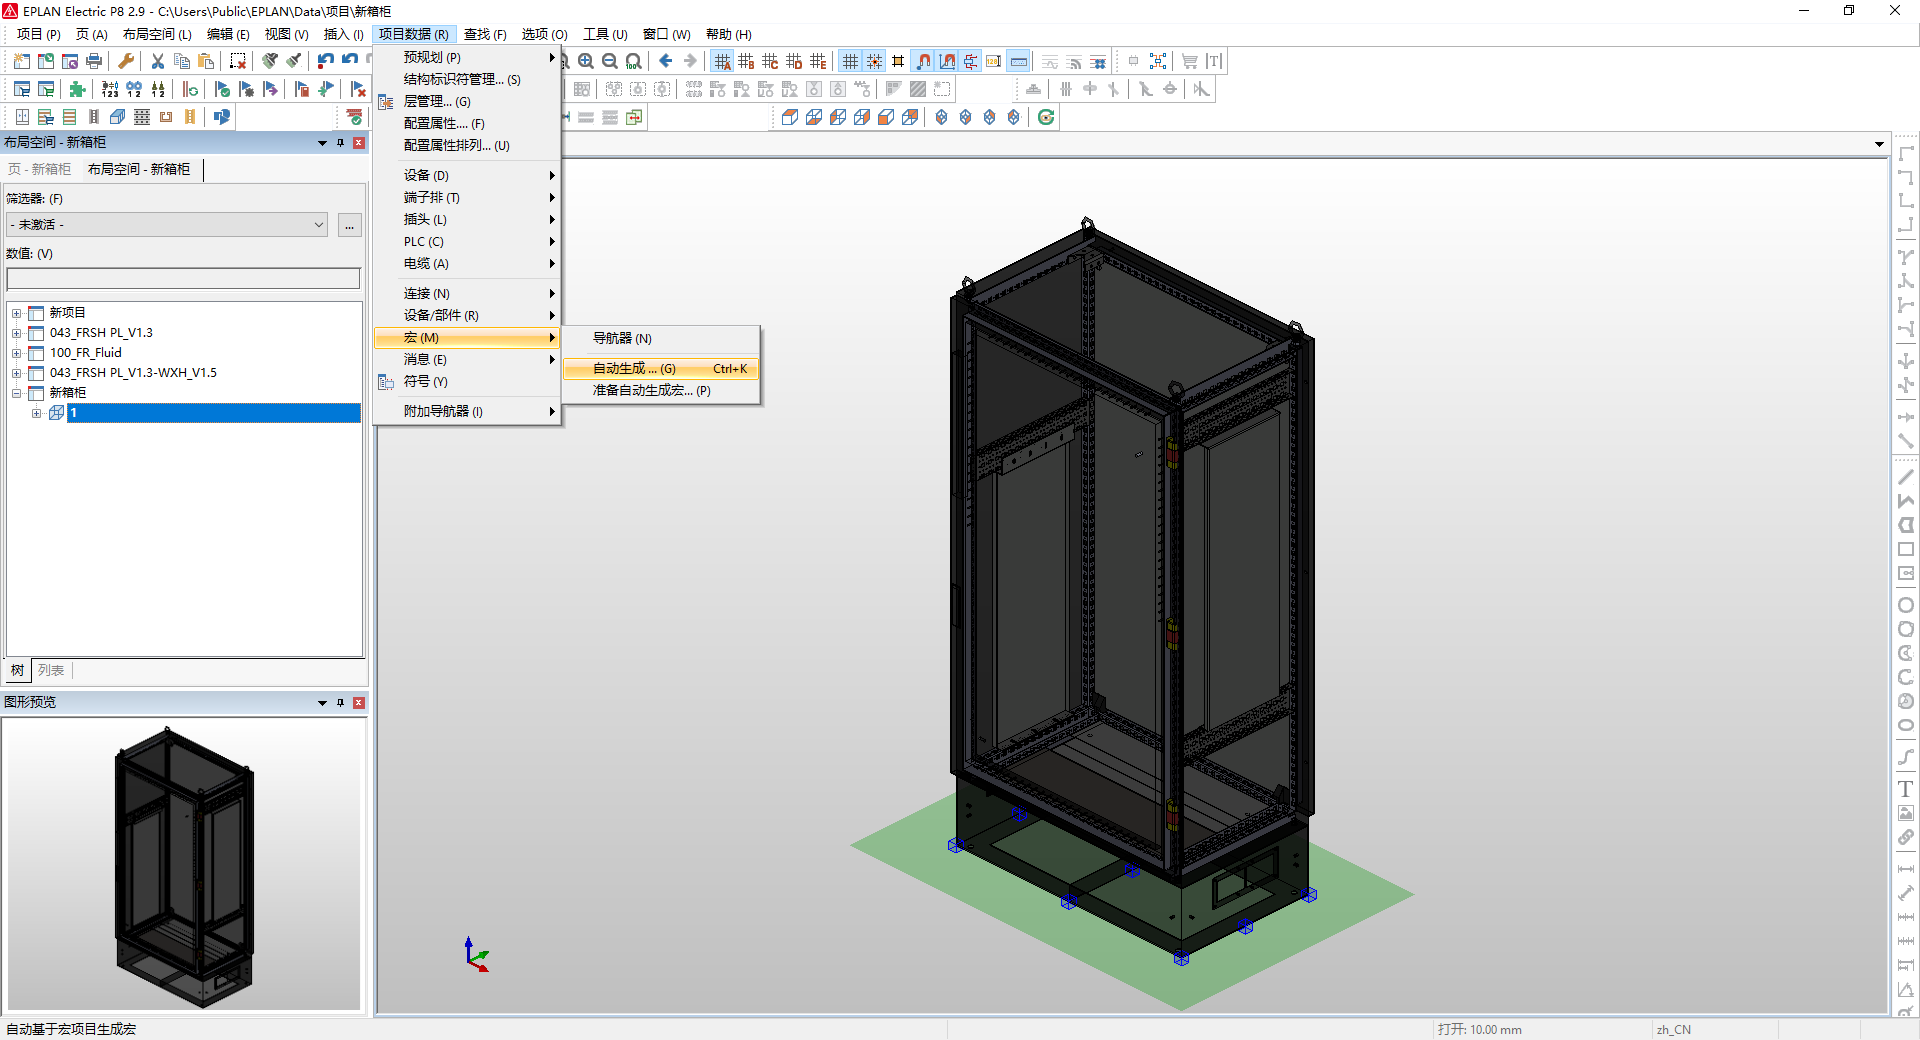Toggle snap to grid A
Image resolution: width=1920 pixels, height=1040 pixels.
click(x=723, y=61)
